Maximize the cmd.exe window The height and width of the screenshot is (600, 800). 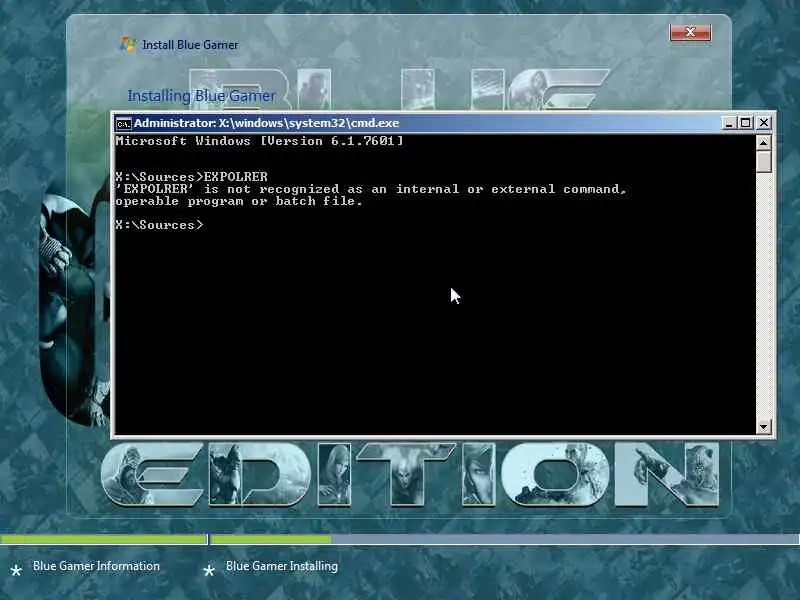pyautogui.click(x=745, y=123)
